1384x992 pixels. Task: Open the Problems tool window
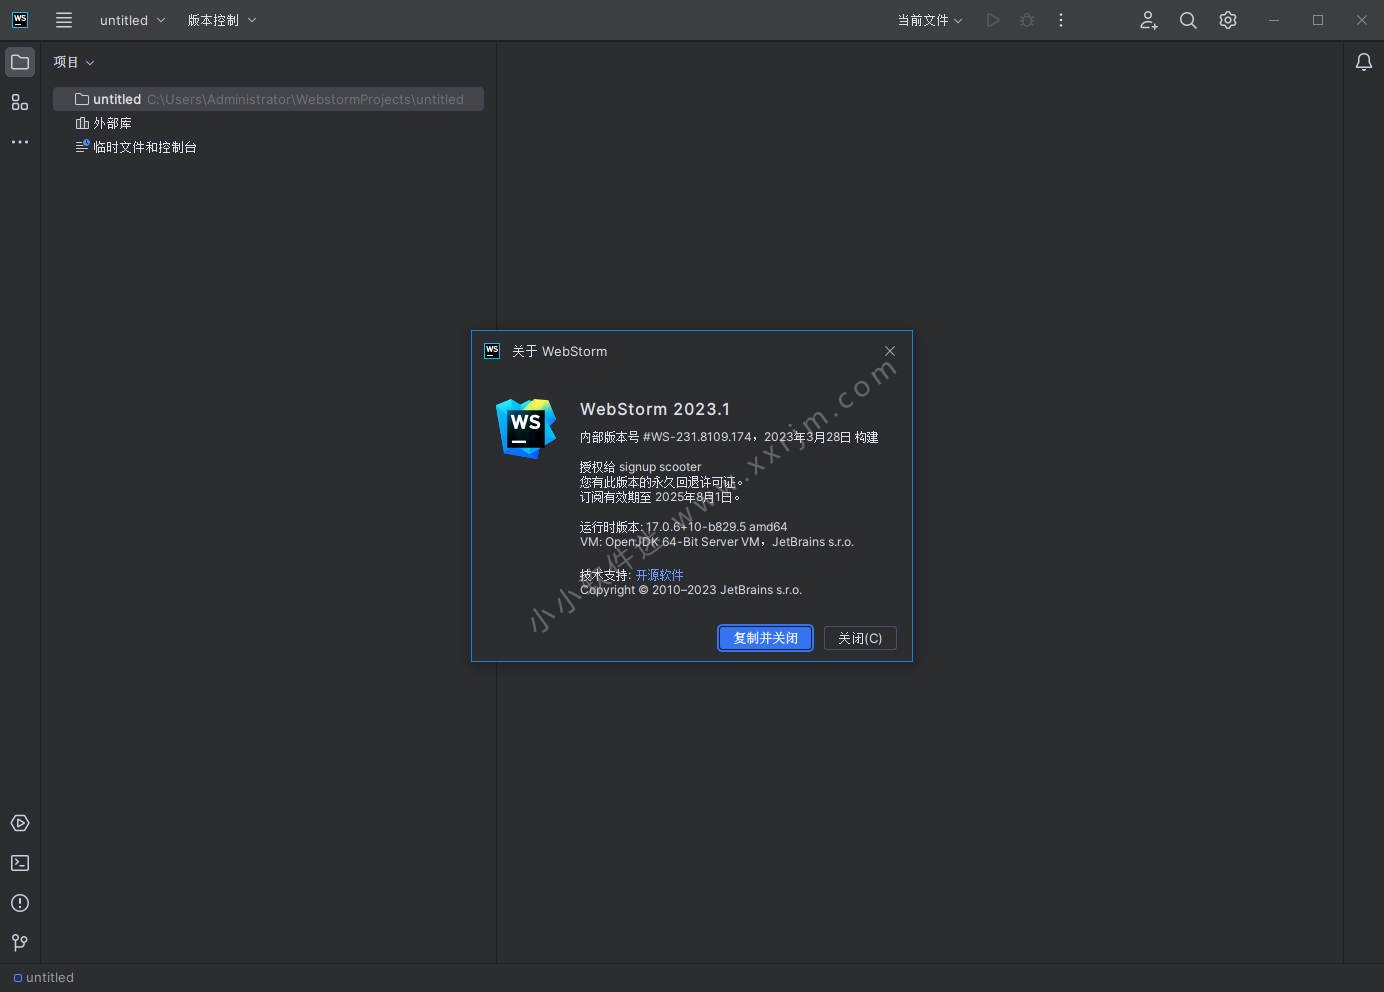click(x=20, y=903)
